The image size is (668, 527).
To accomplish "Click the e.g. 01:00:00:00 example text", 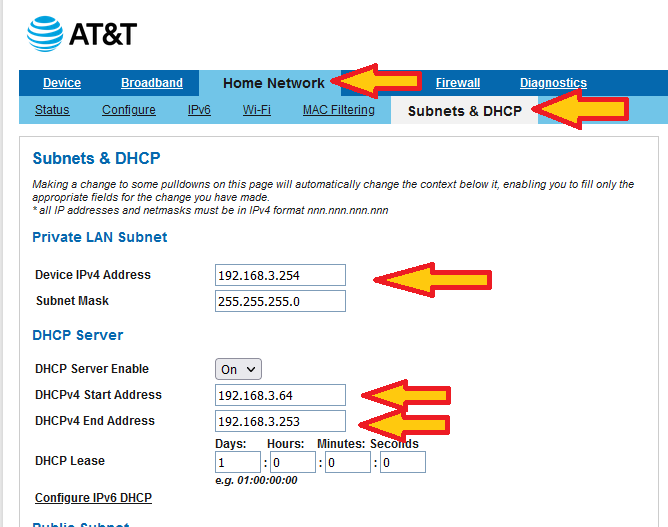I will point(256,481).
